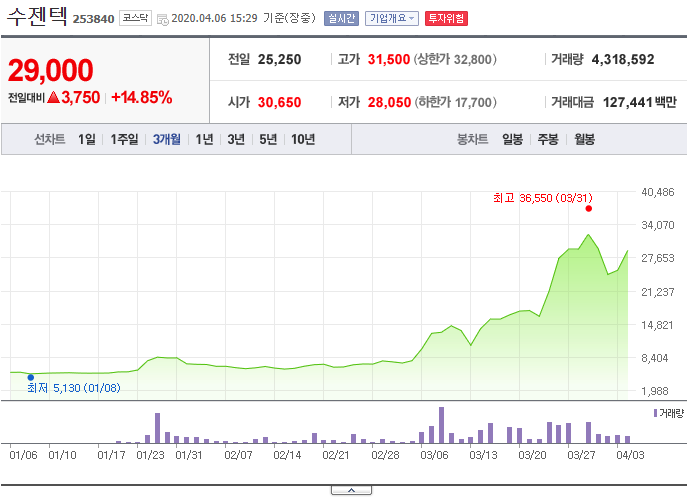Screen dimensions: 687x501
Task: Select the 3년 line chart tab
Action: click(236, 139)
